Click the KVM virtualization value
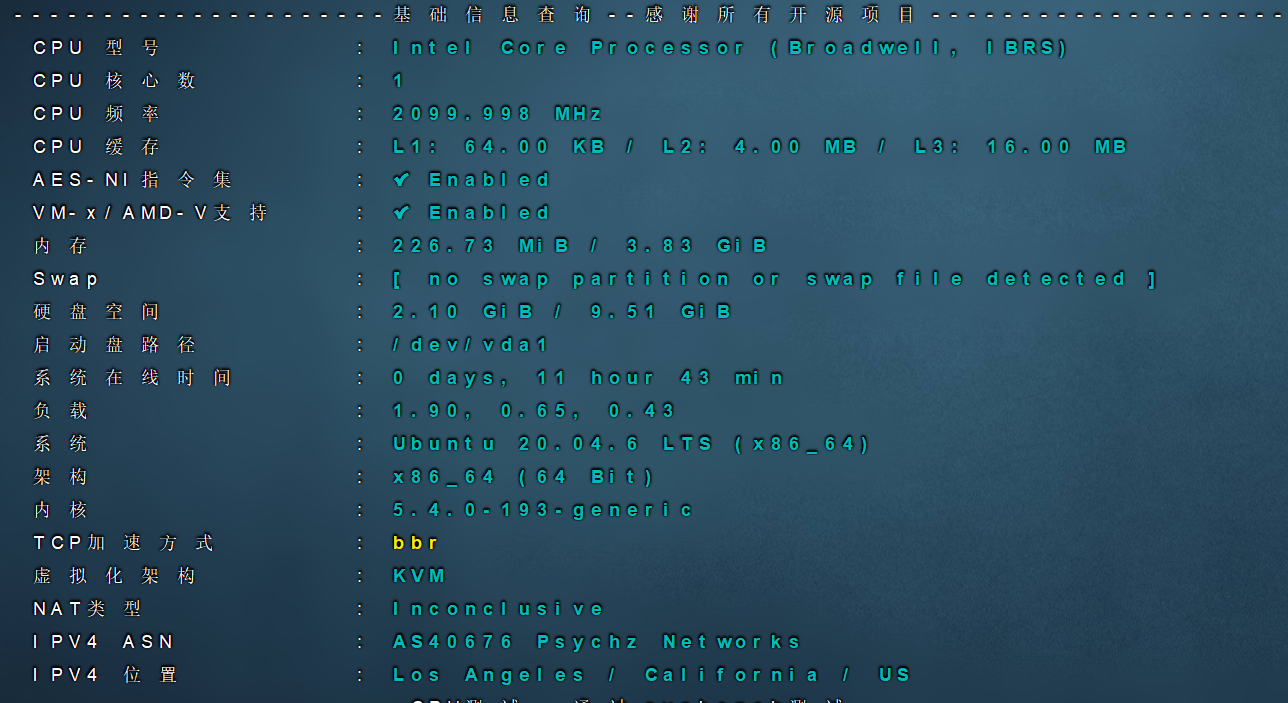Viewport: 1288px width, 703px height. (x=419, y=576)
